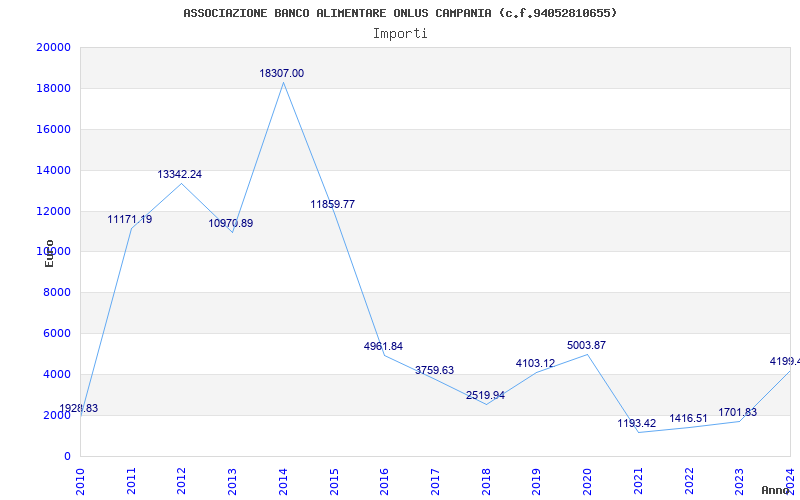This screenshot has height=500, width=800.
Task: Click the x-axis year 2015
Action: click(x=334, y=482)
